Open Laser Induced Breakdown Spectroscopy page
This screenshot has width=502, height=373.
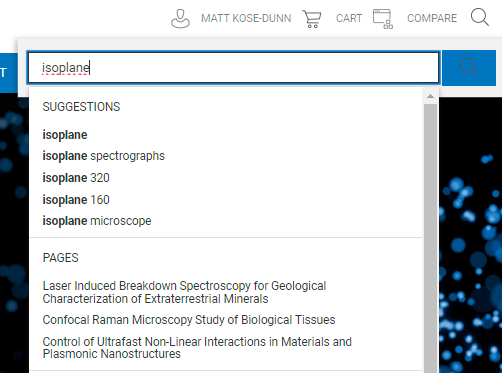tap(184, 292)
